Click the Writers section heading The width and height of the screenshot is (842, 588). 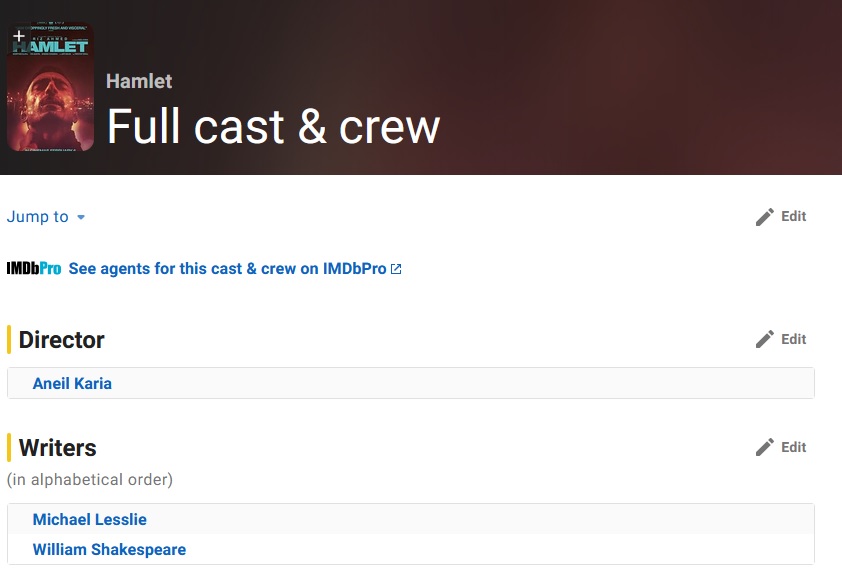57,448
